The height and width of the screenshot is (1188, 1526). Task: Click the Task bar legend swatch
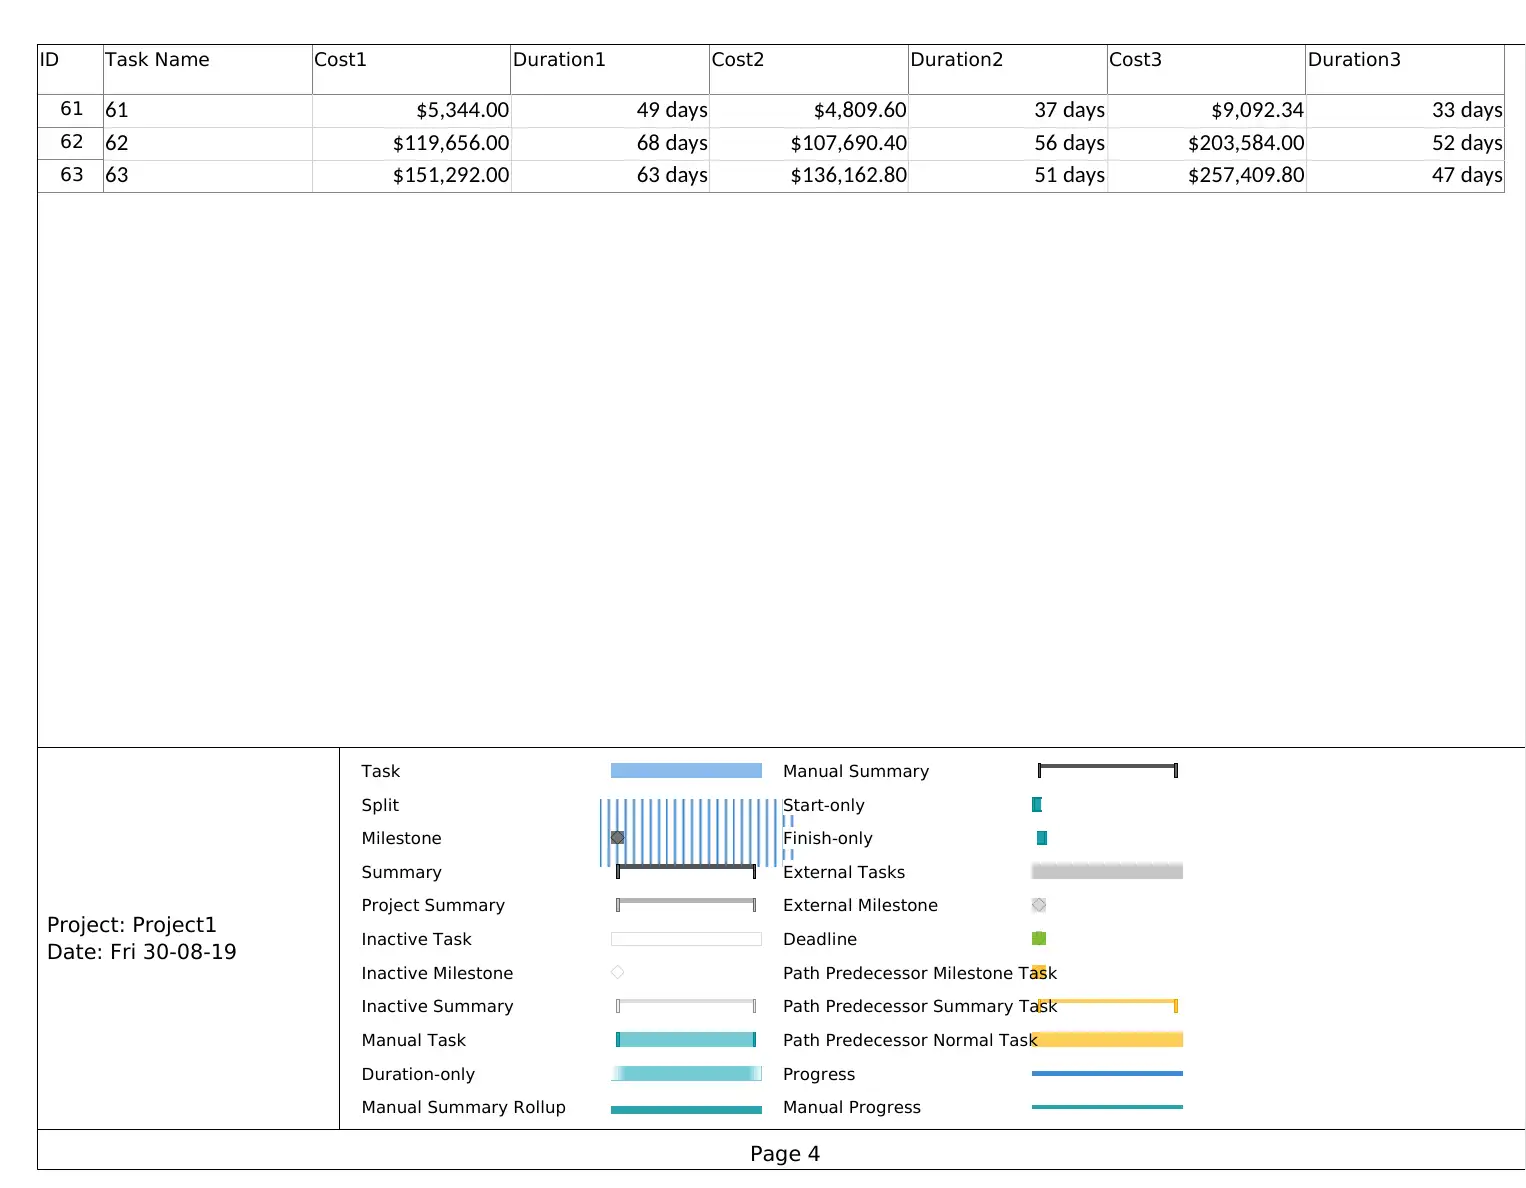(686, 771)
